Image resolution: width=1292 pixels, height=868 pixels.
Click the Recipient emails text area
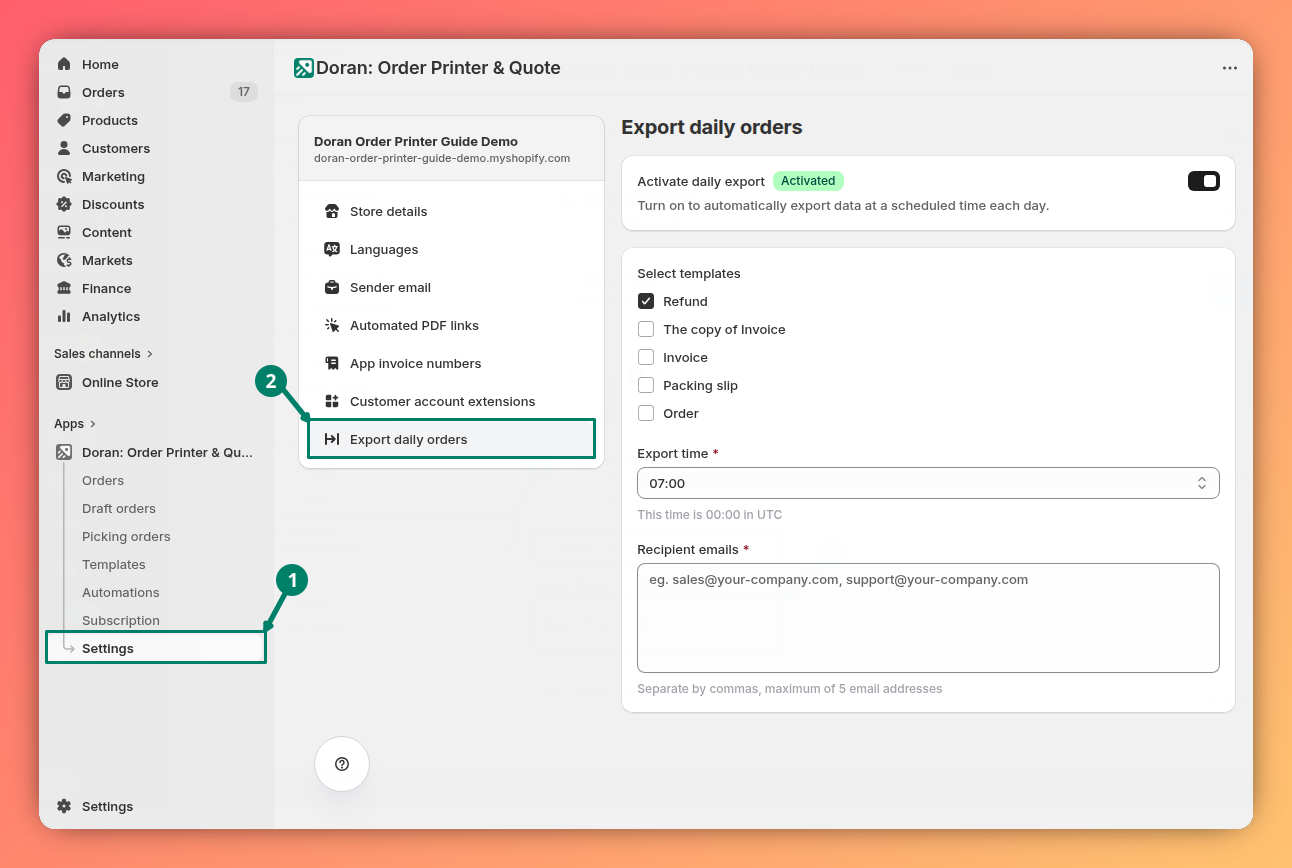(x=928, y=618)
